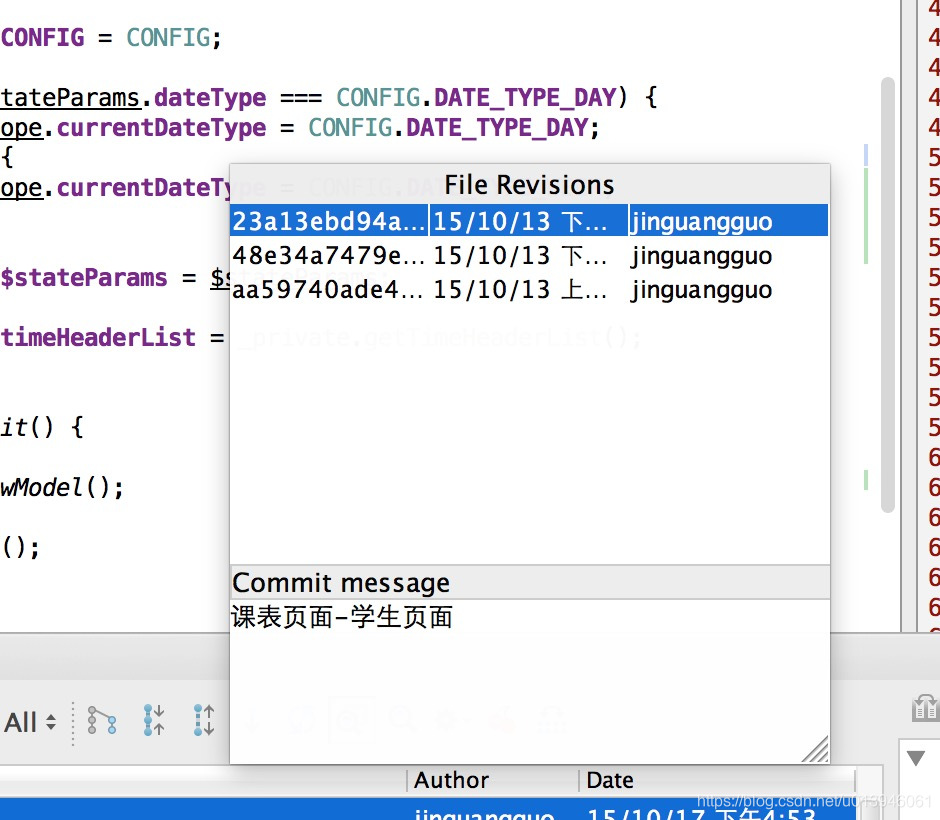Click the Date column header
The height and width of the screenshot is (820, 940).
pos(610,780)
